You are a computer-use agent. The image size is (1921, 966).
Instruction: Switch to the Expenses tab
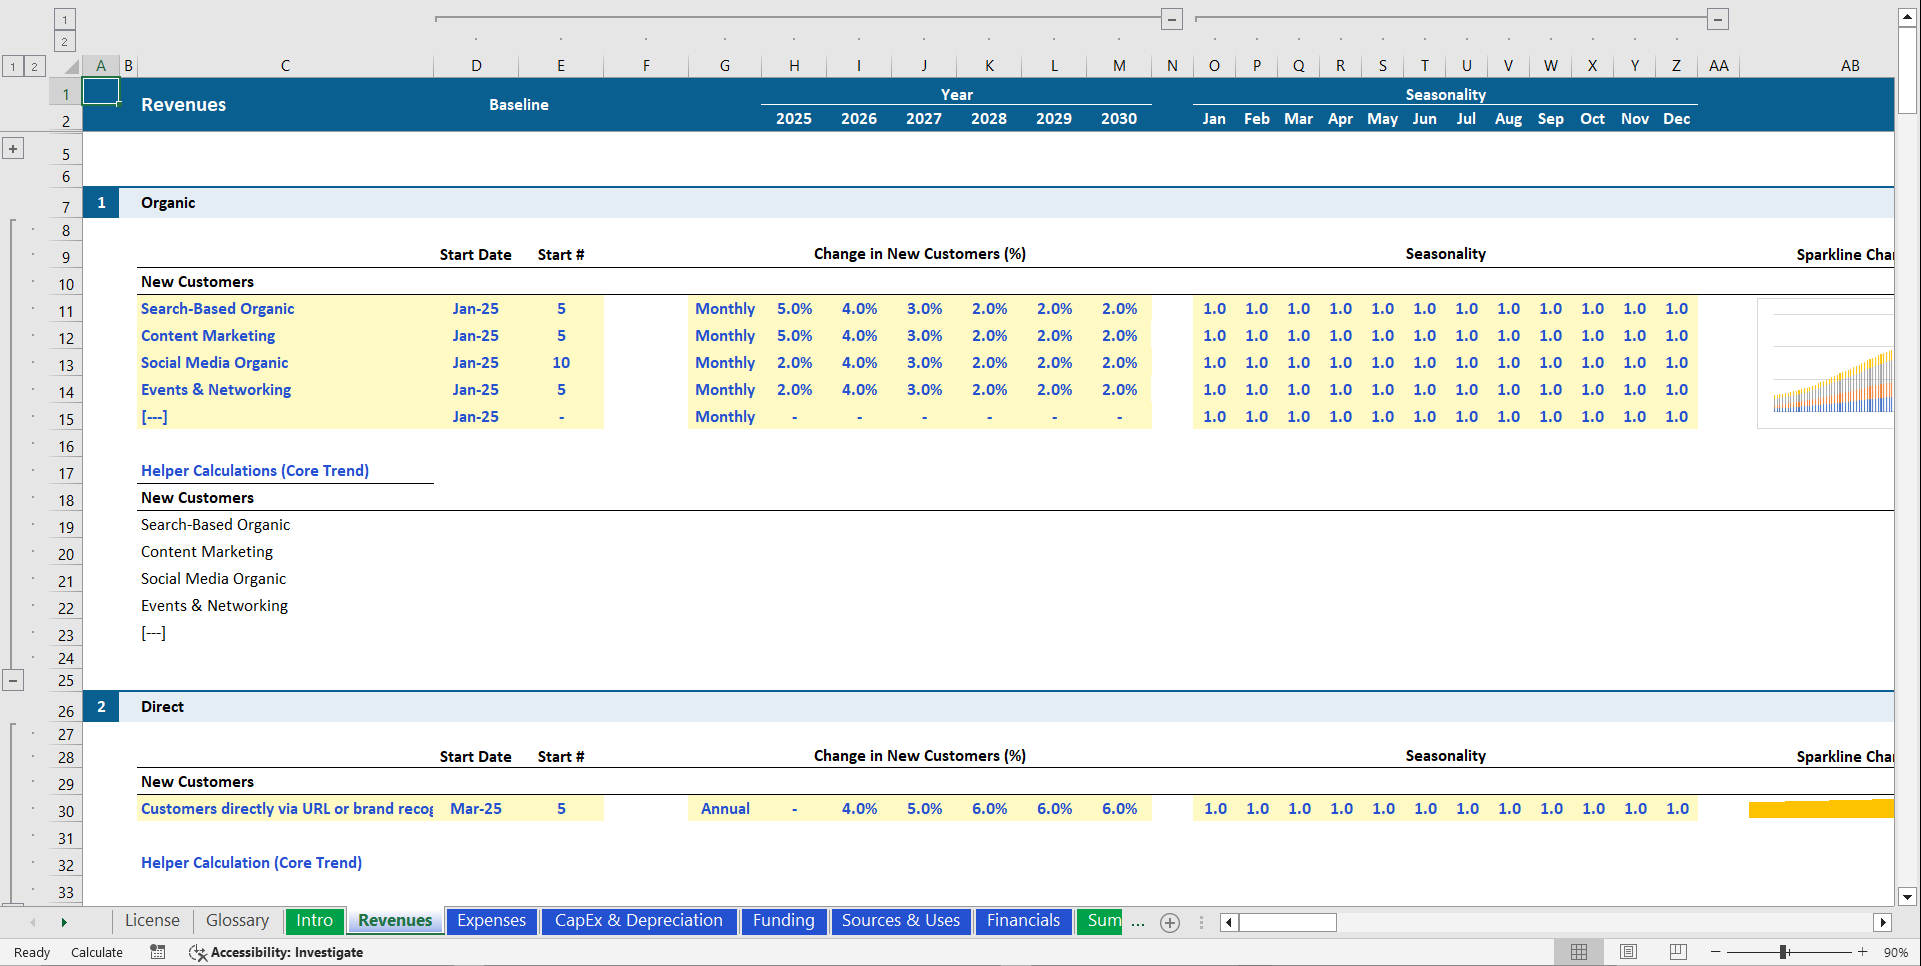(x=491, y=921)
